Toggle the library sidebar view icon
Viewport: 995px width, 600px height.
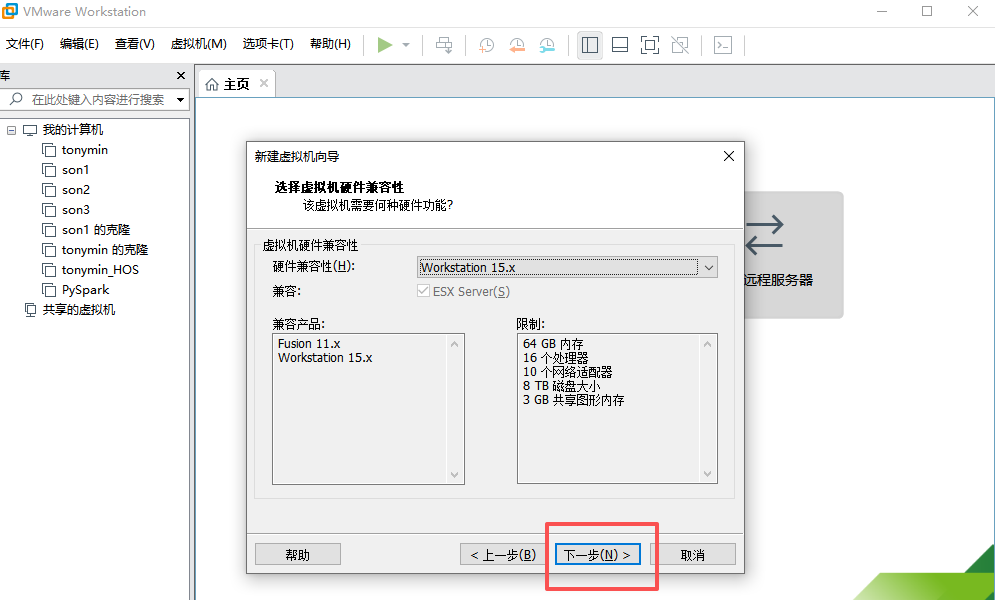[590, 45]
